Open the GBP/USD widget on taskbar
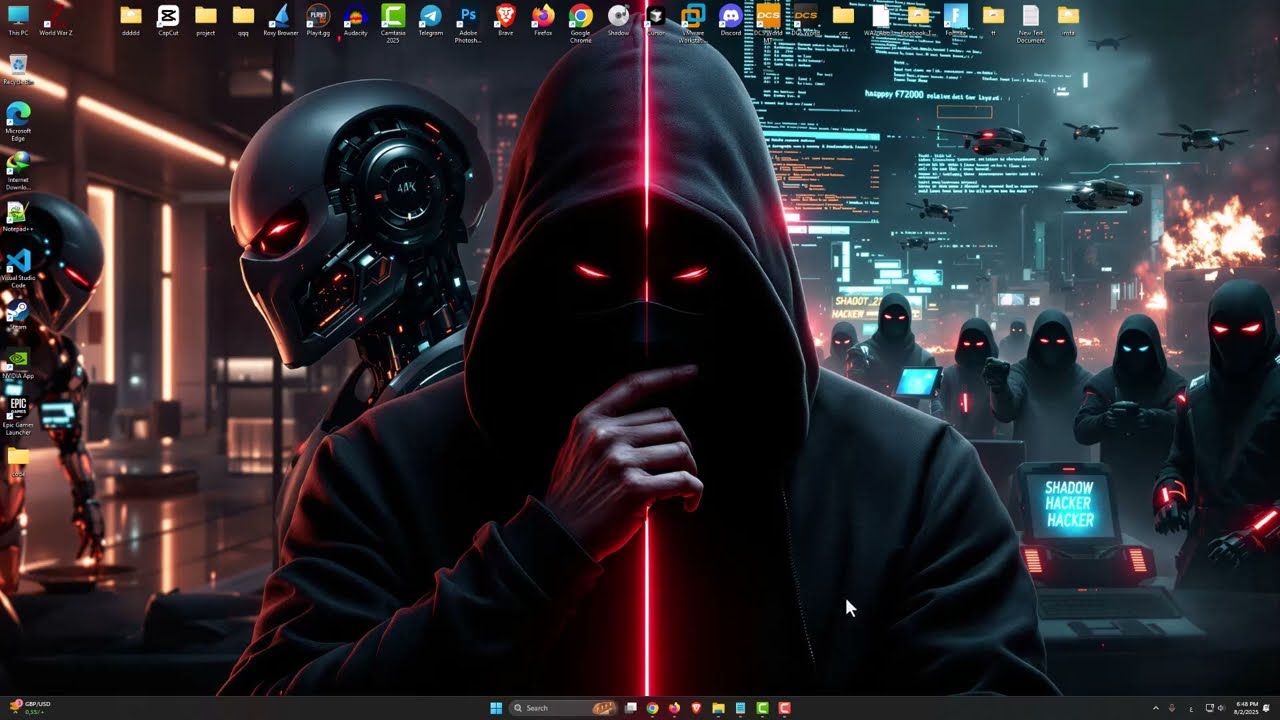 coord(30,708)
